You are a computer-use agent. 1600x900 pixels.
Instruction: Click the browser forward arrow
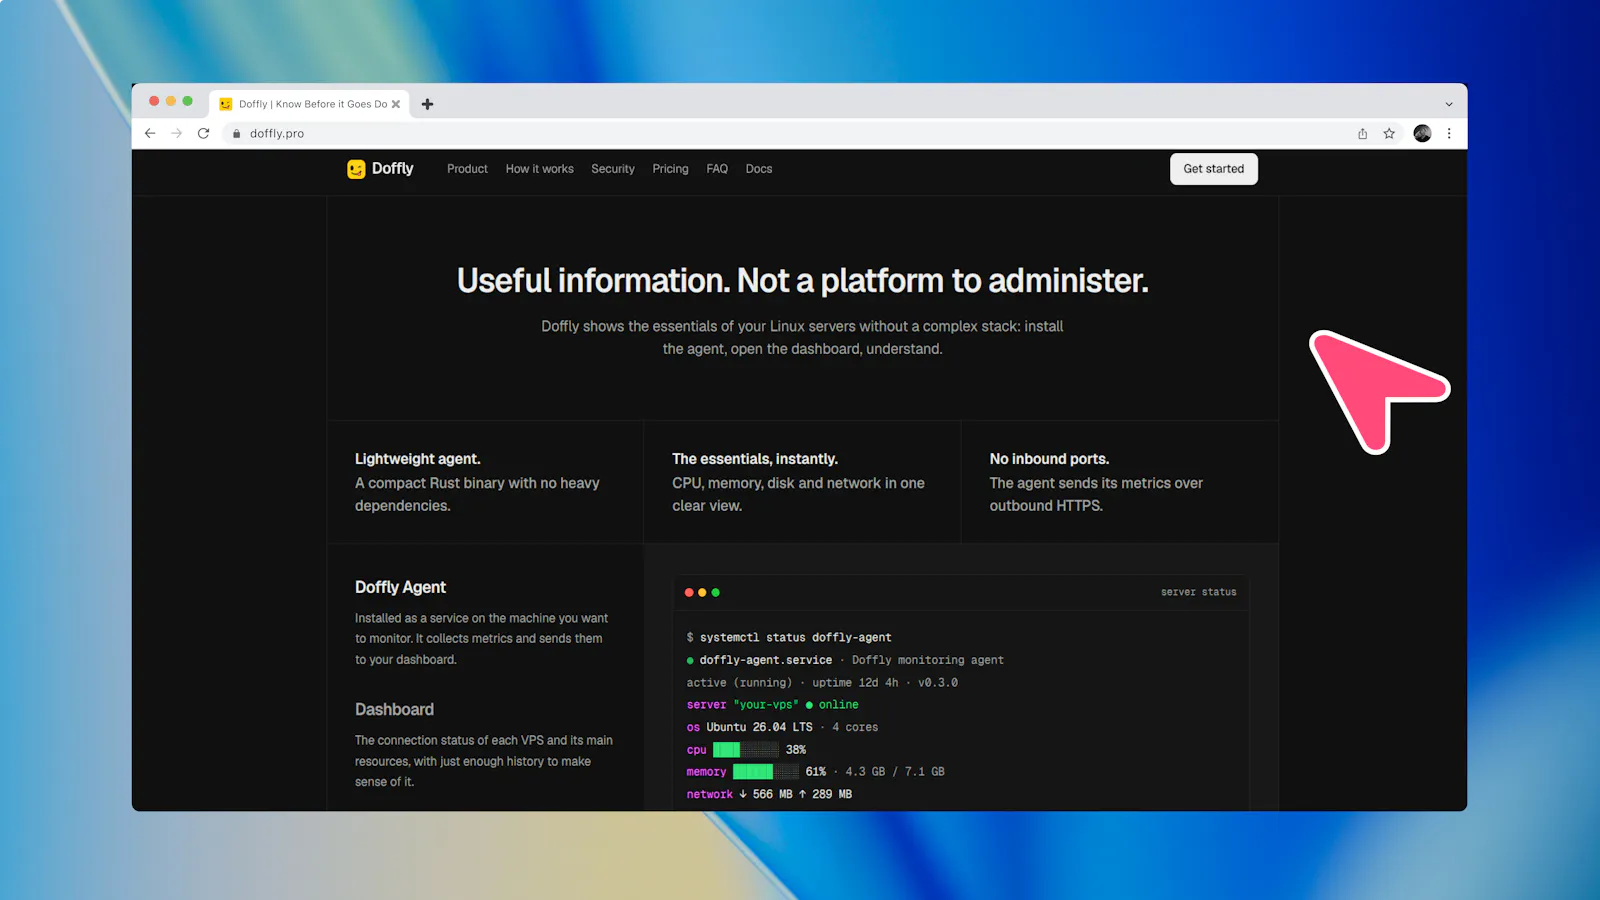(x=177, y=133)
